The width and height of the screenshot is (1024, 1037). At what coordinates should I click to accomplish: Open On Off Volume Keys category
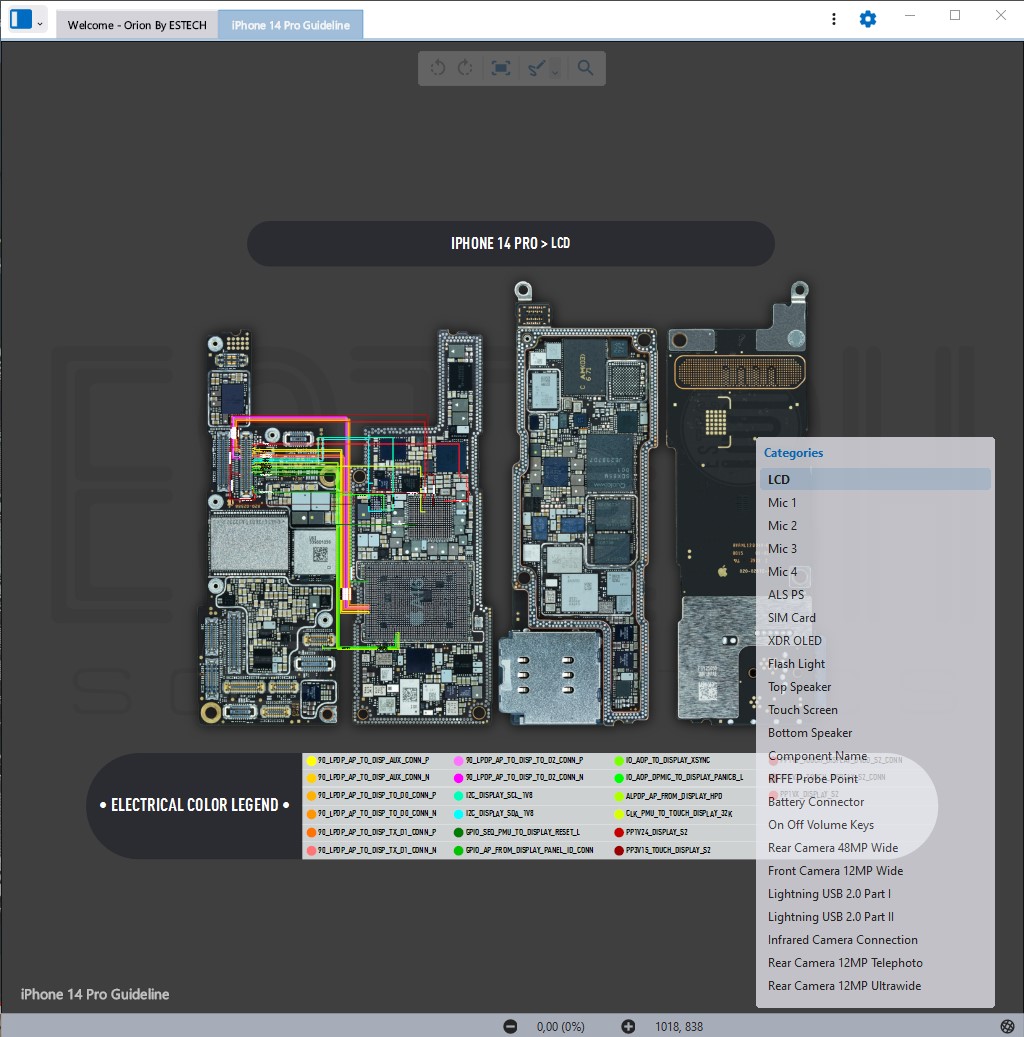(875, 825)
